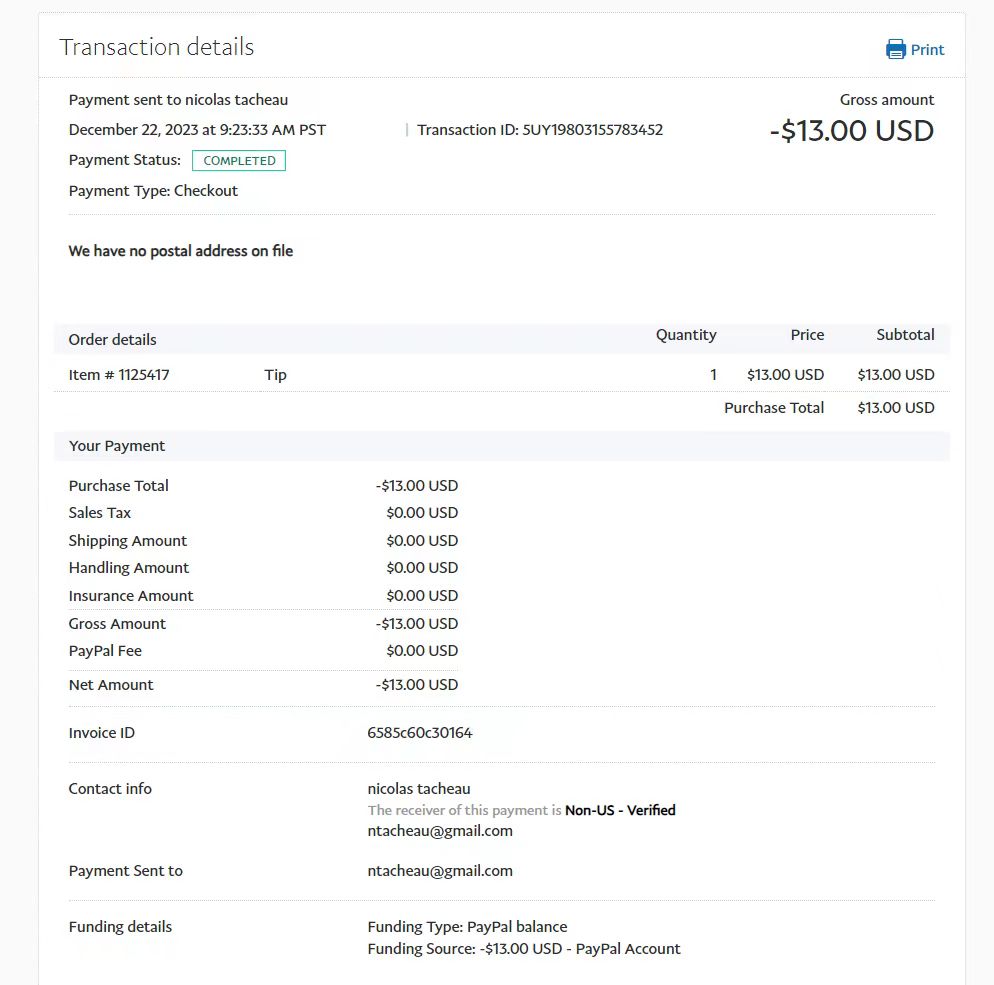Image resolution: width=994 pixels, height=985 pixels.
Task: Click the Order details section header
Action: coord(113,340)
